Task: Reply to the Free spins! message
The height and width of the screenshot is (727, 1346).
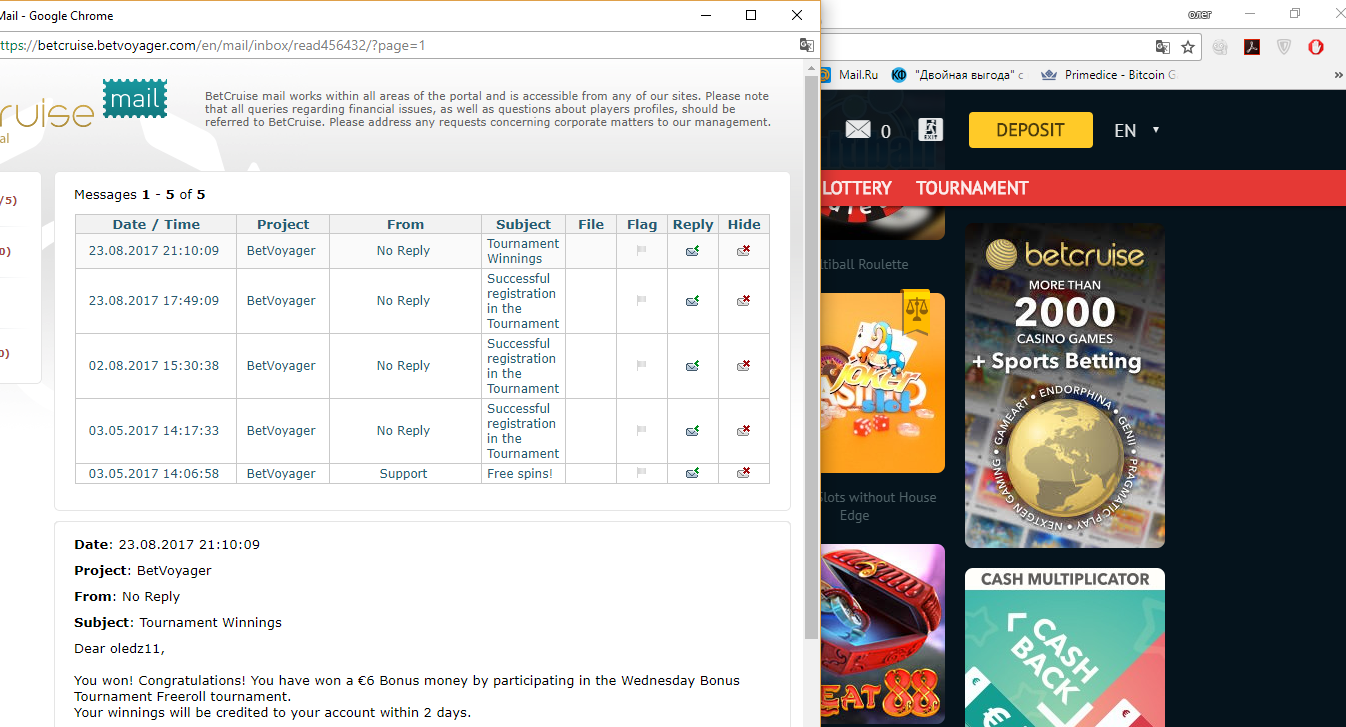Action: click(692, 473)
